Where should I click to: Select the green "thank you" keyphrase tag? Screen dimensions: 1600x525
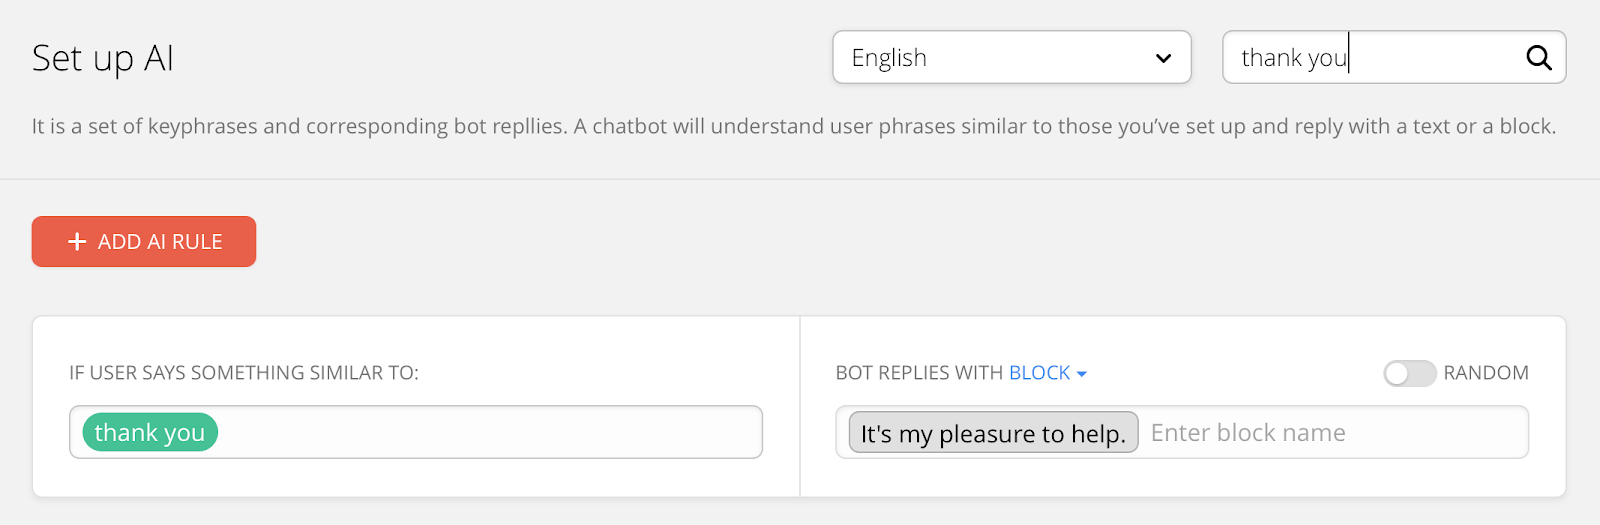pyautogui.click(x=150, y=432)
